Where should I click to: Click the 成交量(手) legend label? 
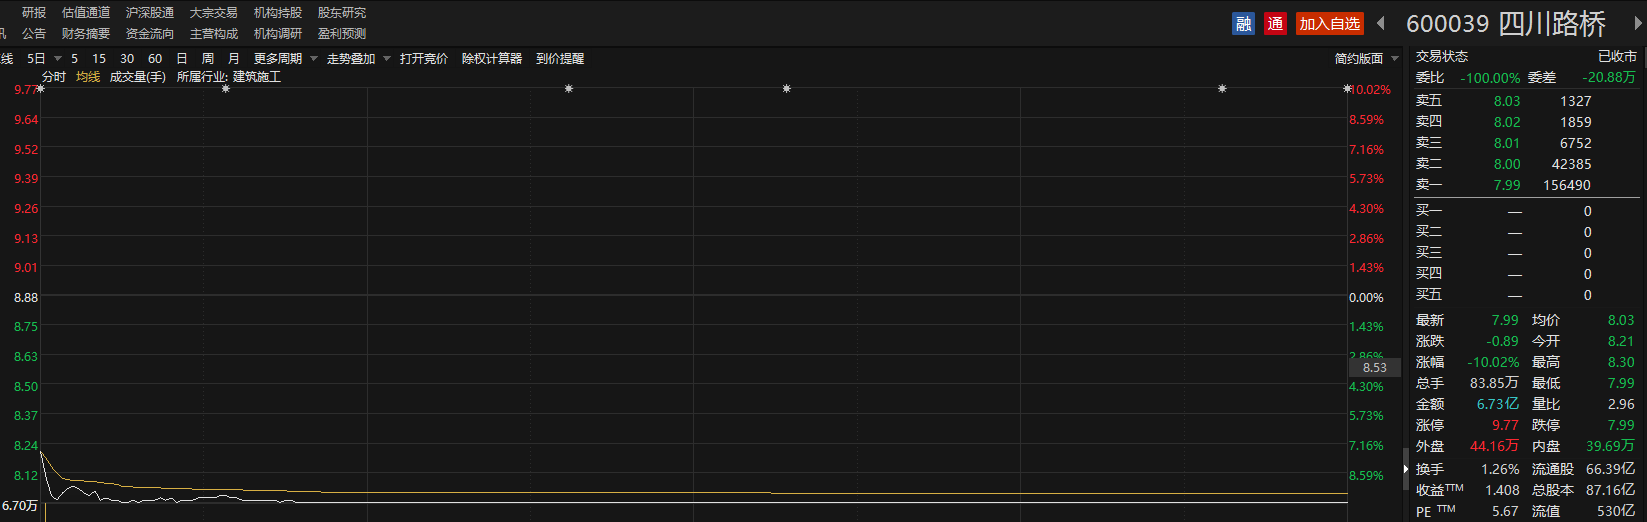click(137, 77)
